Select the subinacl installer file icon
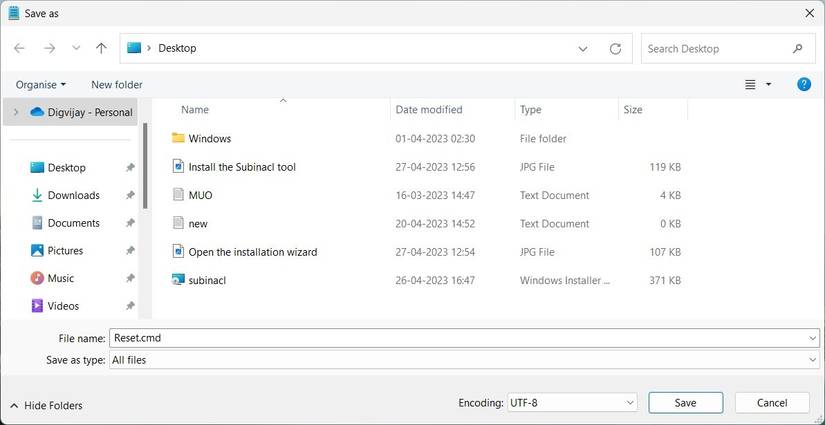The width and height of the screenshot is (825, 425). 178,280
